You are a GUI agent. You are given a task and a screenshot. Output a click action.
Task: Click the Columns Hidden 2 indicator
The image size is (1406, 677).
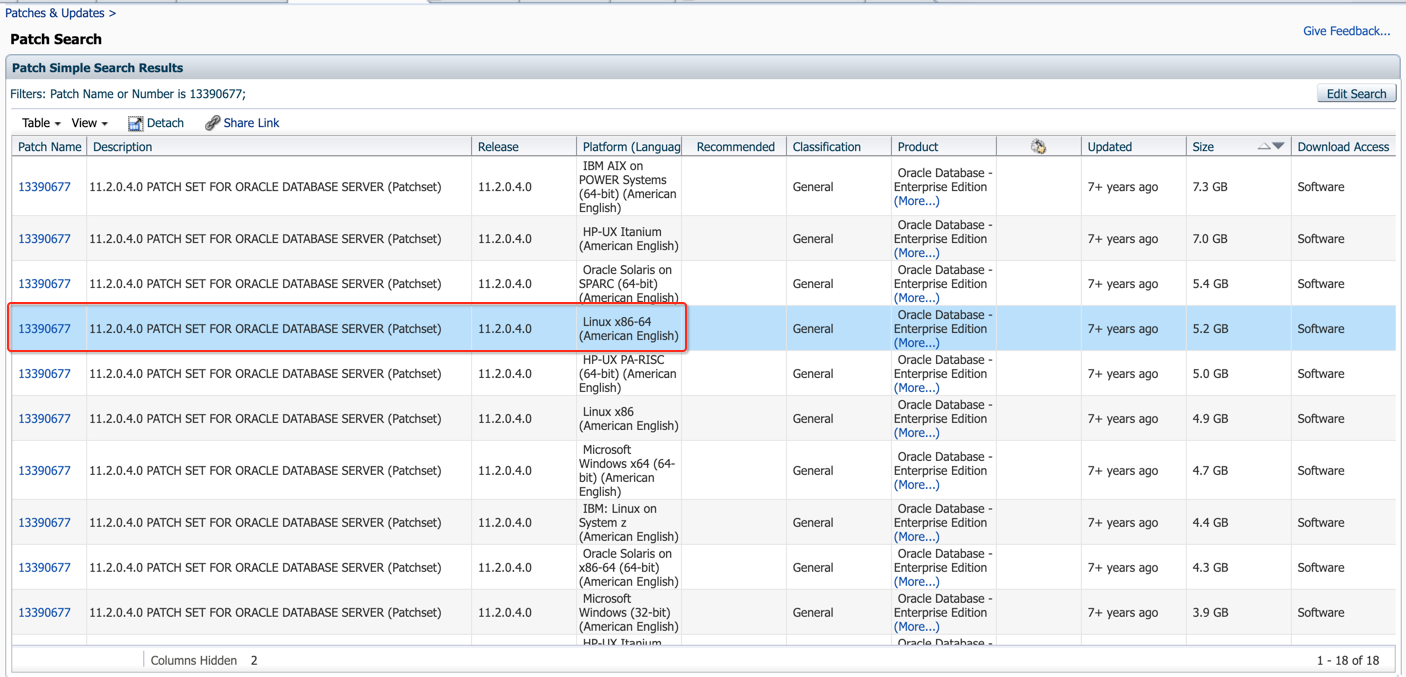point(204,661)
